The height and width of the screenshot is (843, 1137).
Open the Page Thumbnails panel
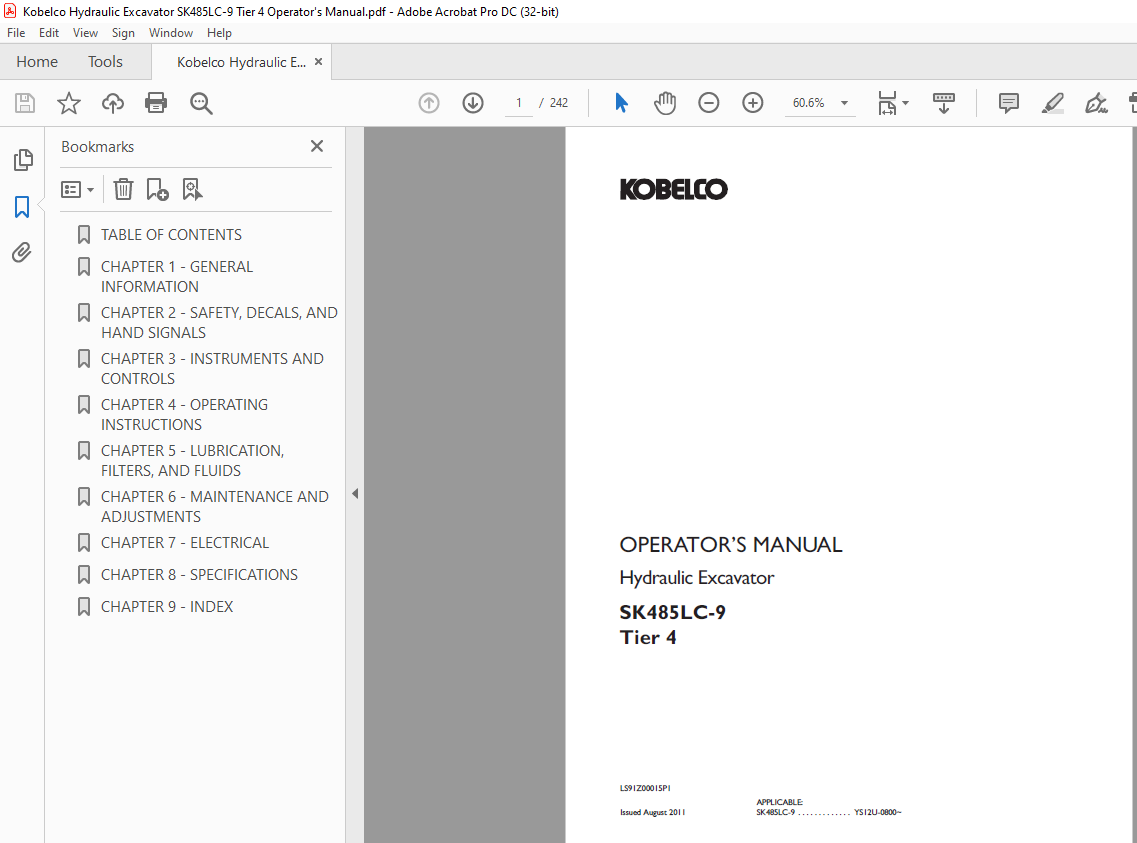(x=23, y=159)
